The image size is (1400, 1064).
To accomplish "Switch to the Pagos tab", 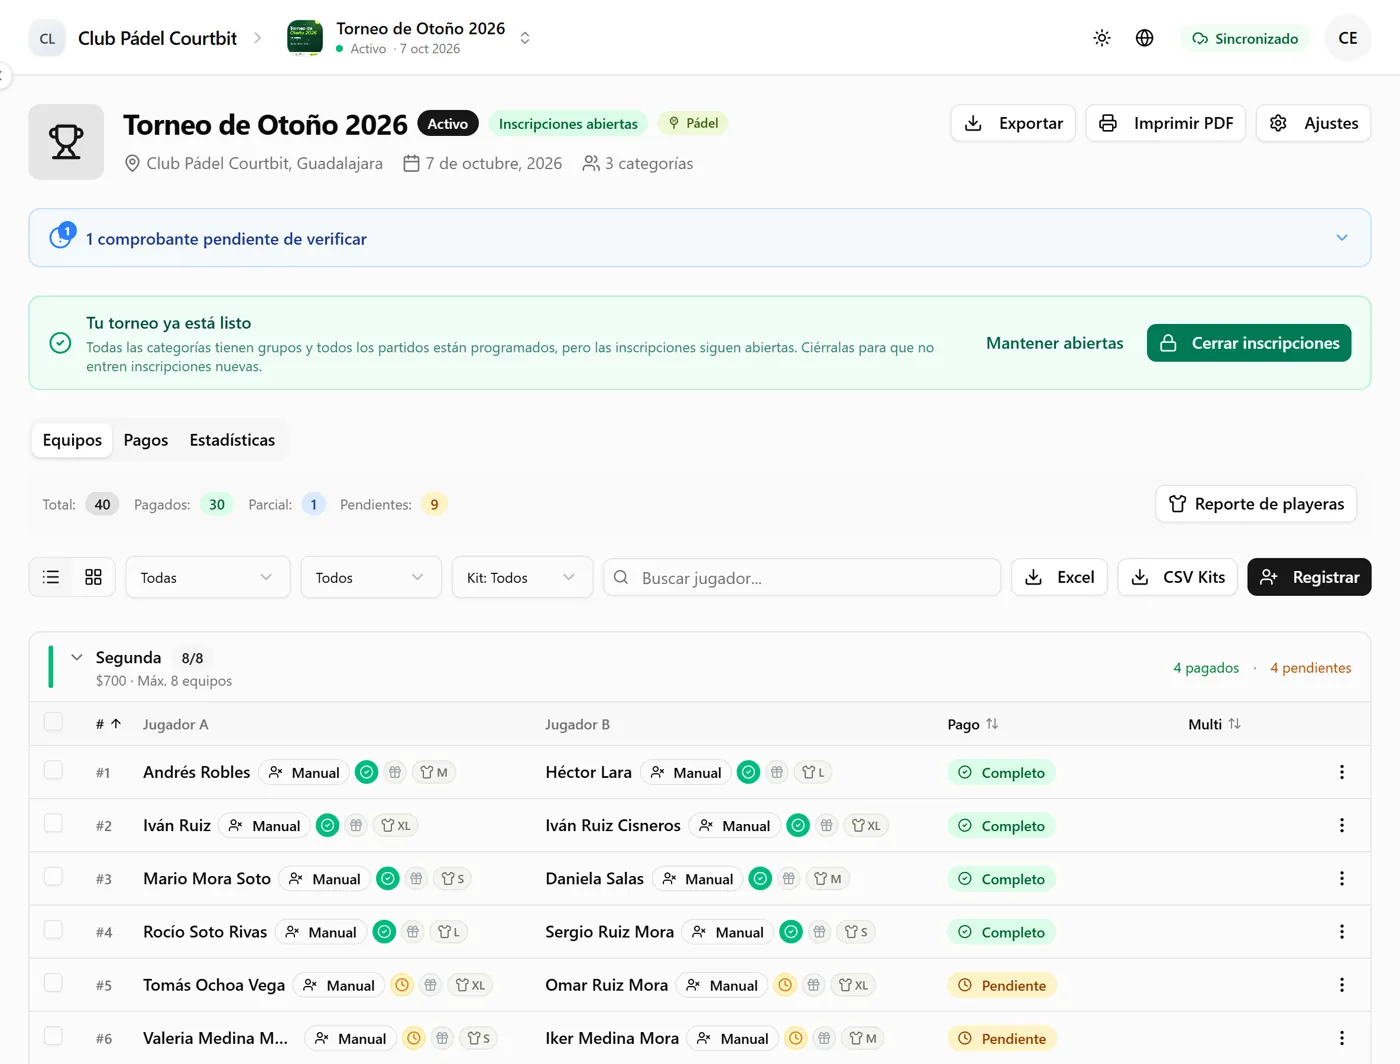I will tap(146, 440).
